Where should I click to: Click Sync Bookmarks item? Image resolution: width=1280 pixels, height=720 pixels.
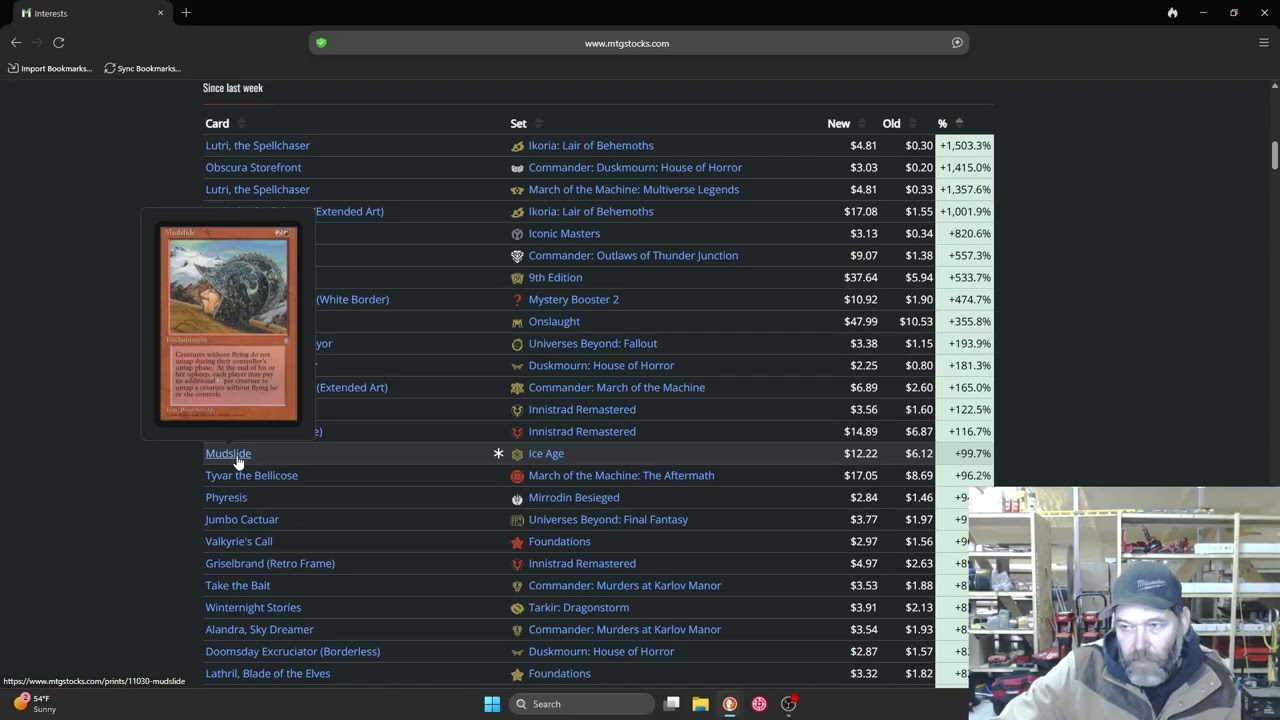pyautogui.click(x=142, y=68)
